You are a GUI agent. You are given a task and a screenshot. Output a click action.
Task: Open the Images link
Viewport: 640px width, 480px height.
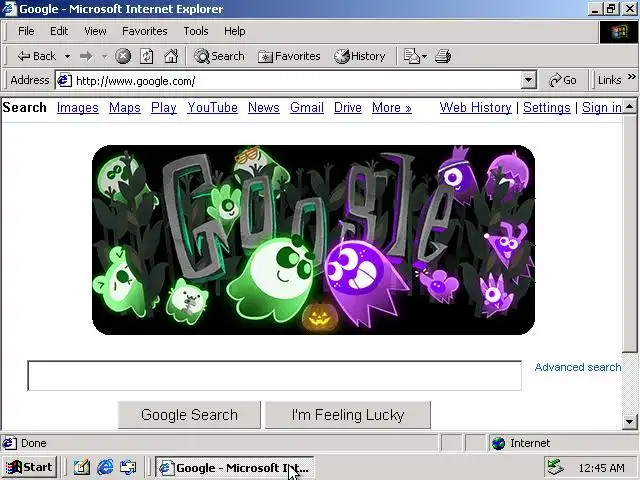pos(78,108)
